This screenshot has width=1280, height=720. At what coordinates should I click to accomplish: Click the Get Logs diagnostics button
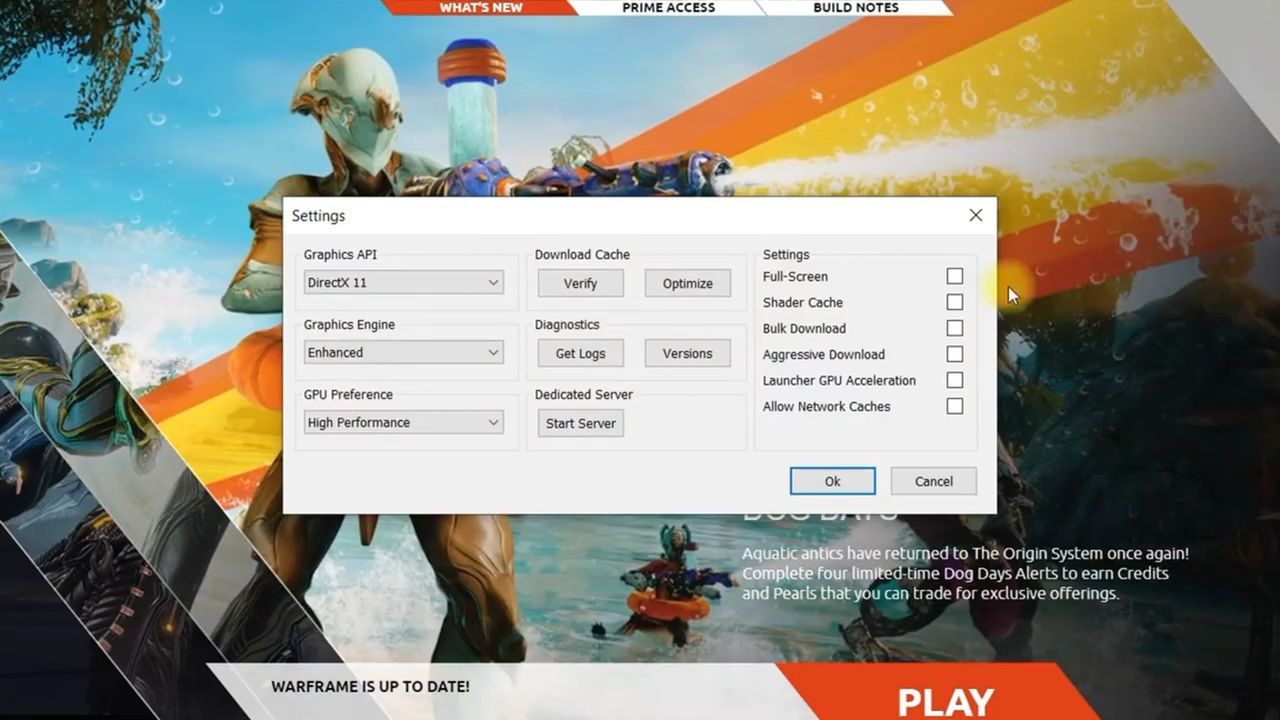[580, 354]
